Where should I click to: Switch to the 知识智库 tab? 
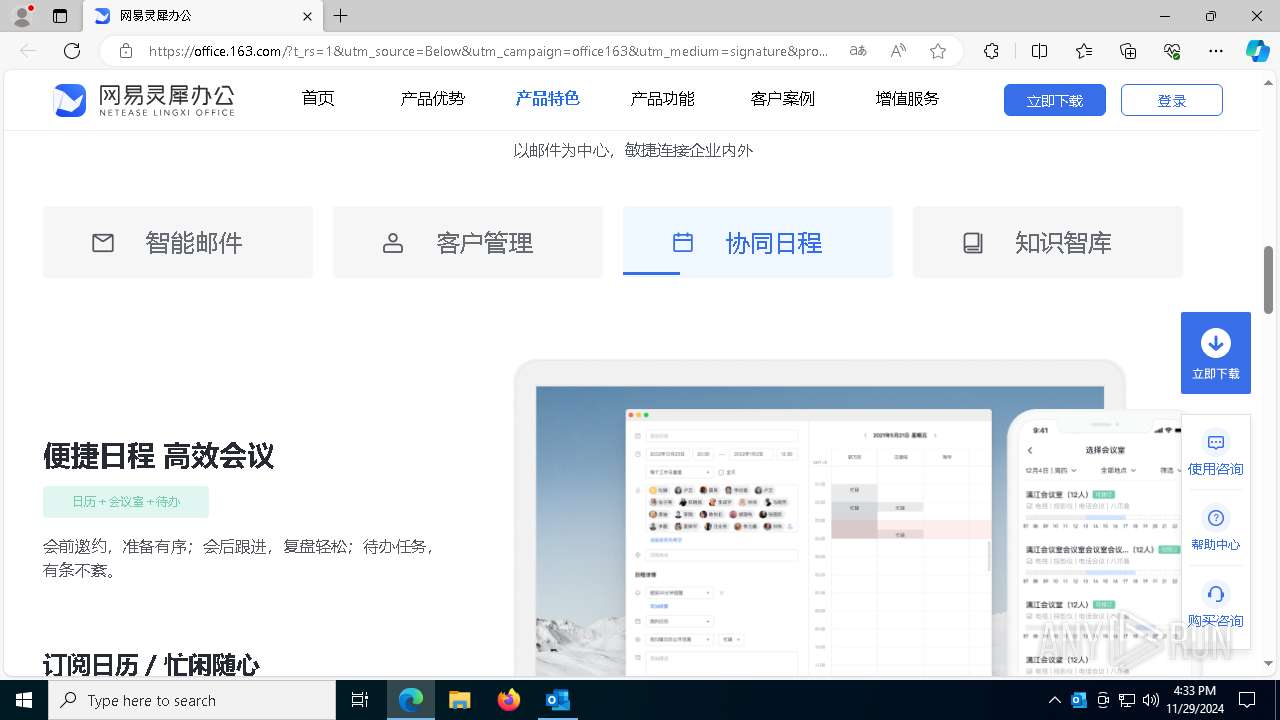pyautogui.click(x=1048, y=242)
